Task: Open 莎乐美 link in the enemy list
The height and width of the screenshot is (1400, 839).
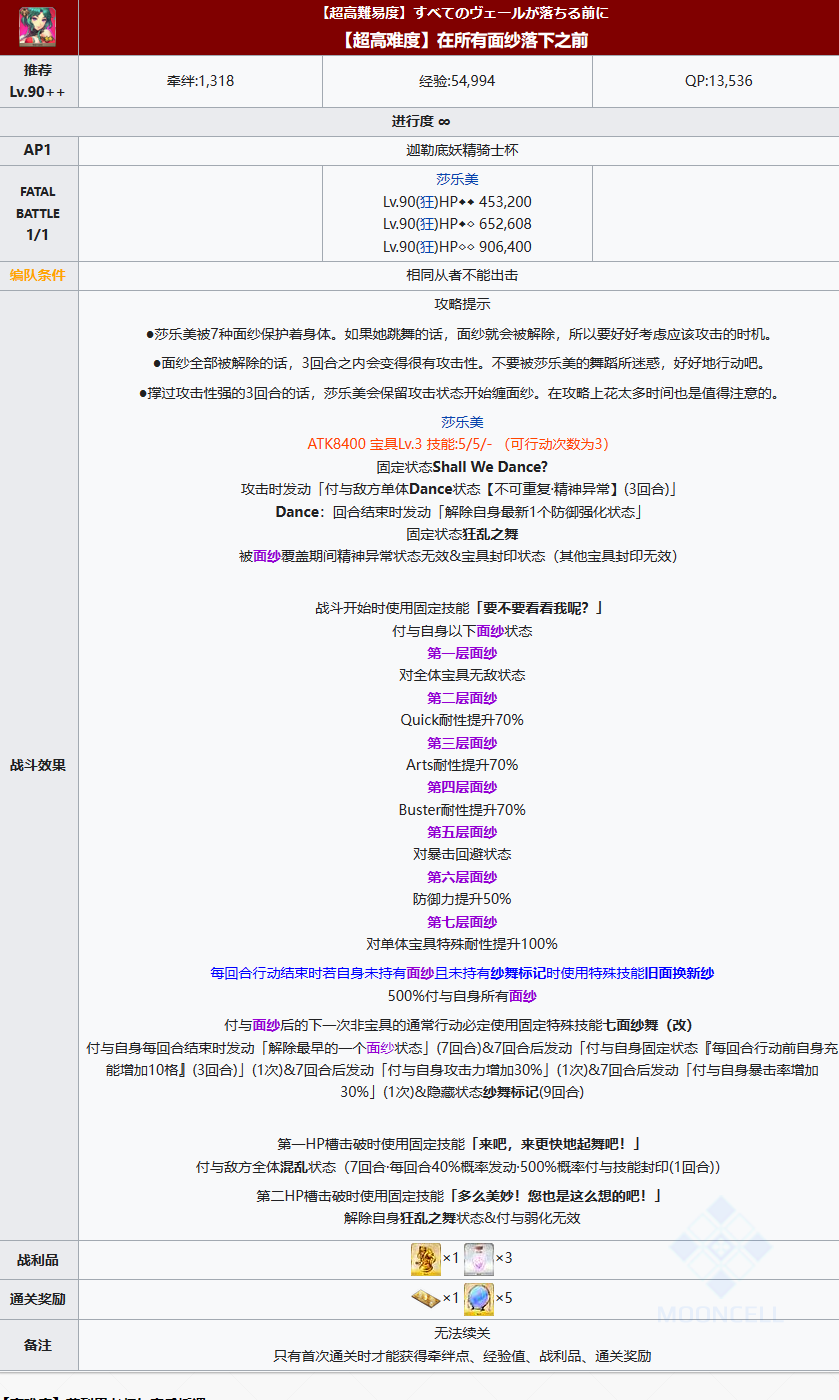Action: 458,179
